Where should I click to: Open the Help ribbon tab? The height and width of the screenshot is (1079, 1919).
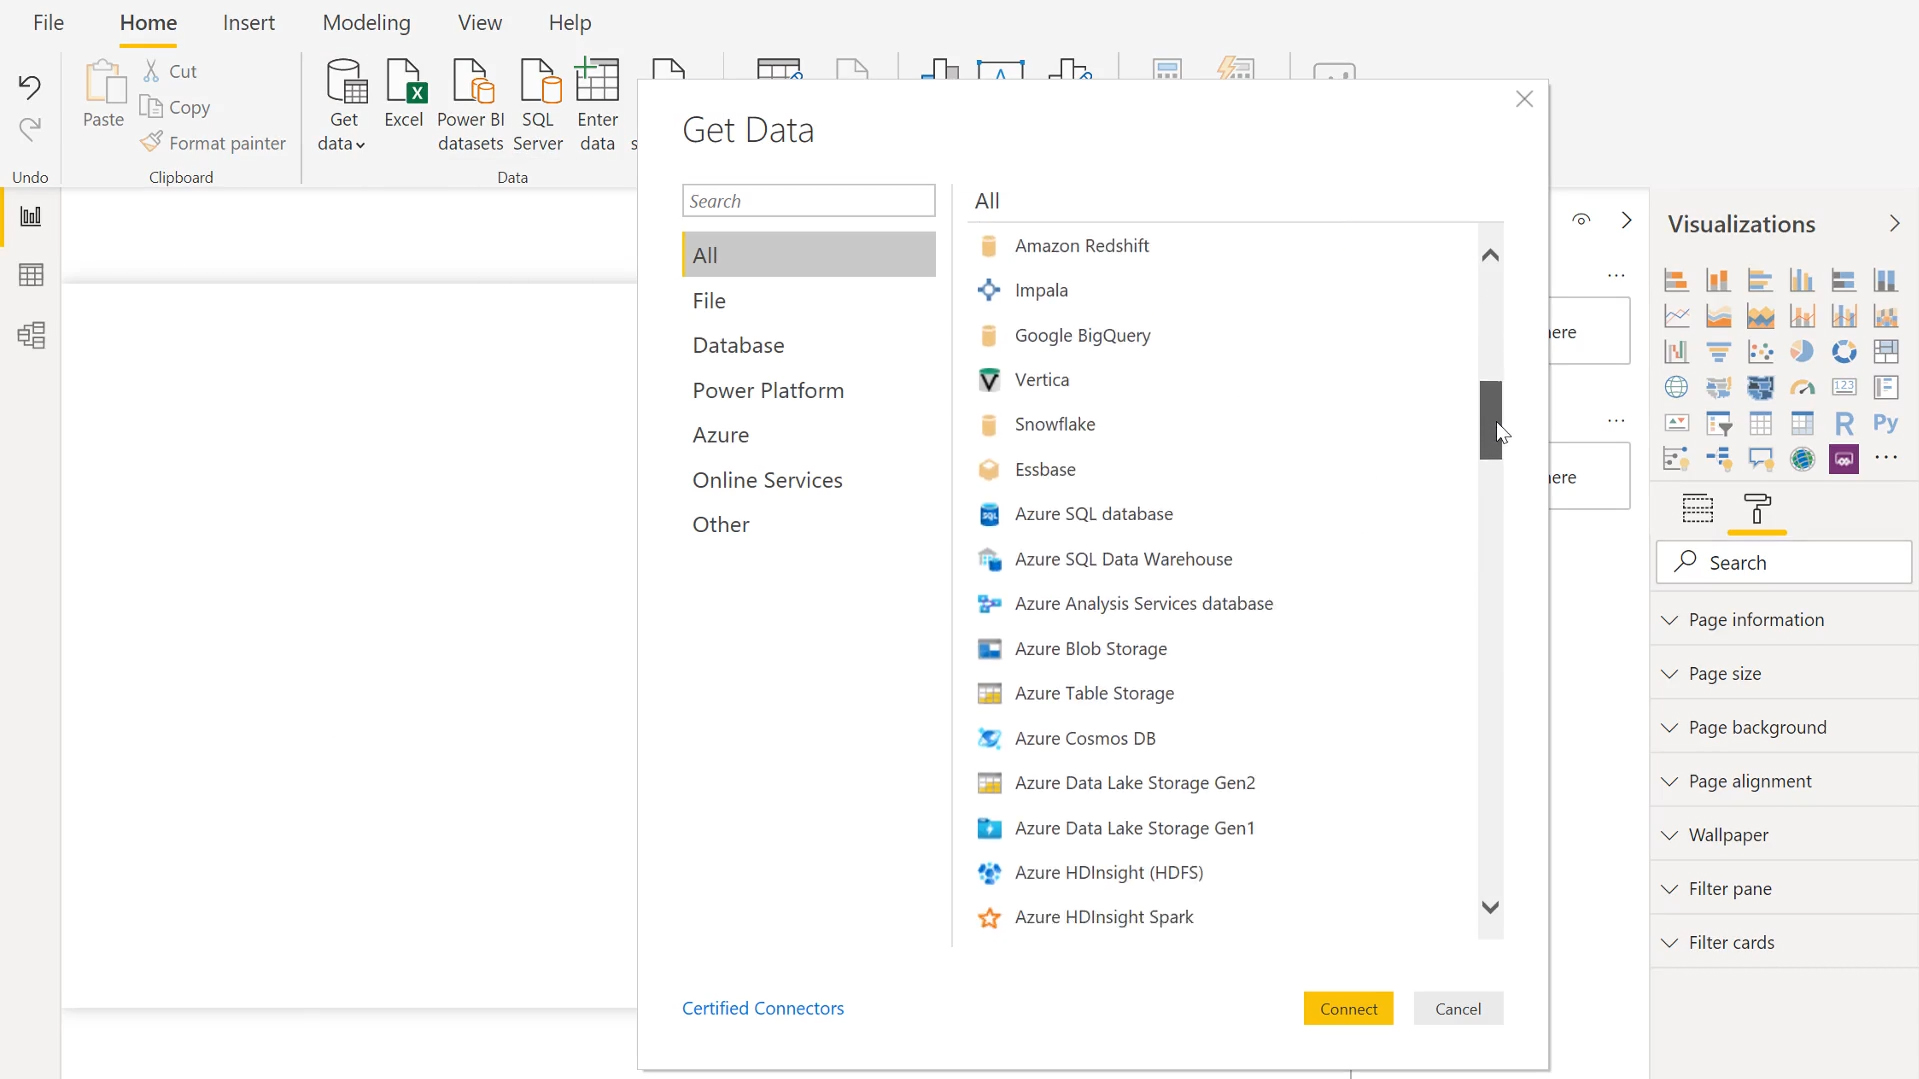click(x=570, y=22)
